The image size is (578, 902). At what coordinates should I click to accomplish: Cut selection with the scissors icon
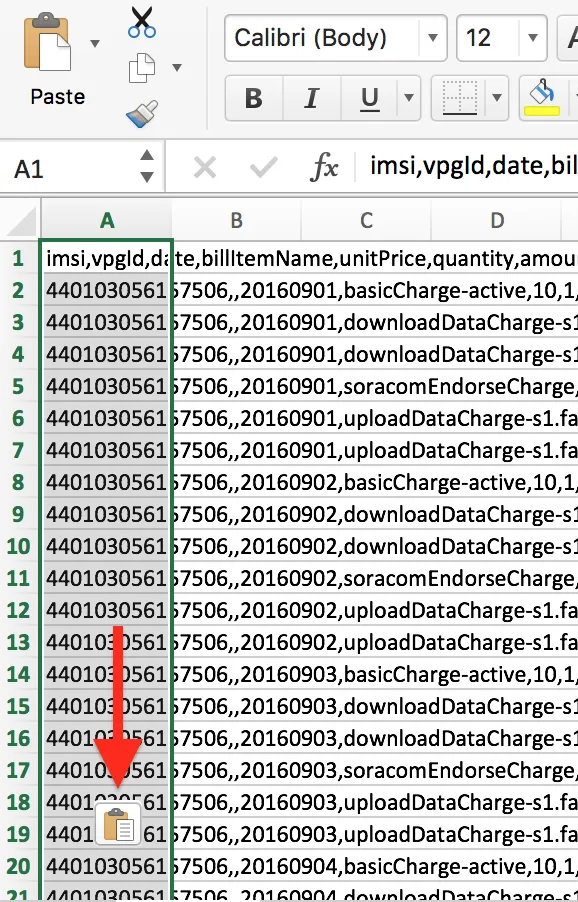(x=141, y=22)
